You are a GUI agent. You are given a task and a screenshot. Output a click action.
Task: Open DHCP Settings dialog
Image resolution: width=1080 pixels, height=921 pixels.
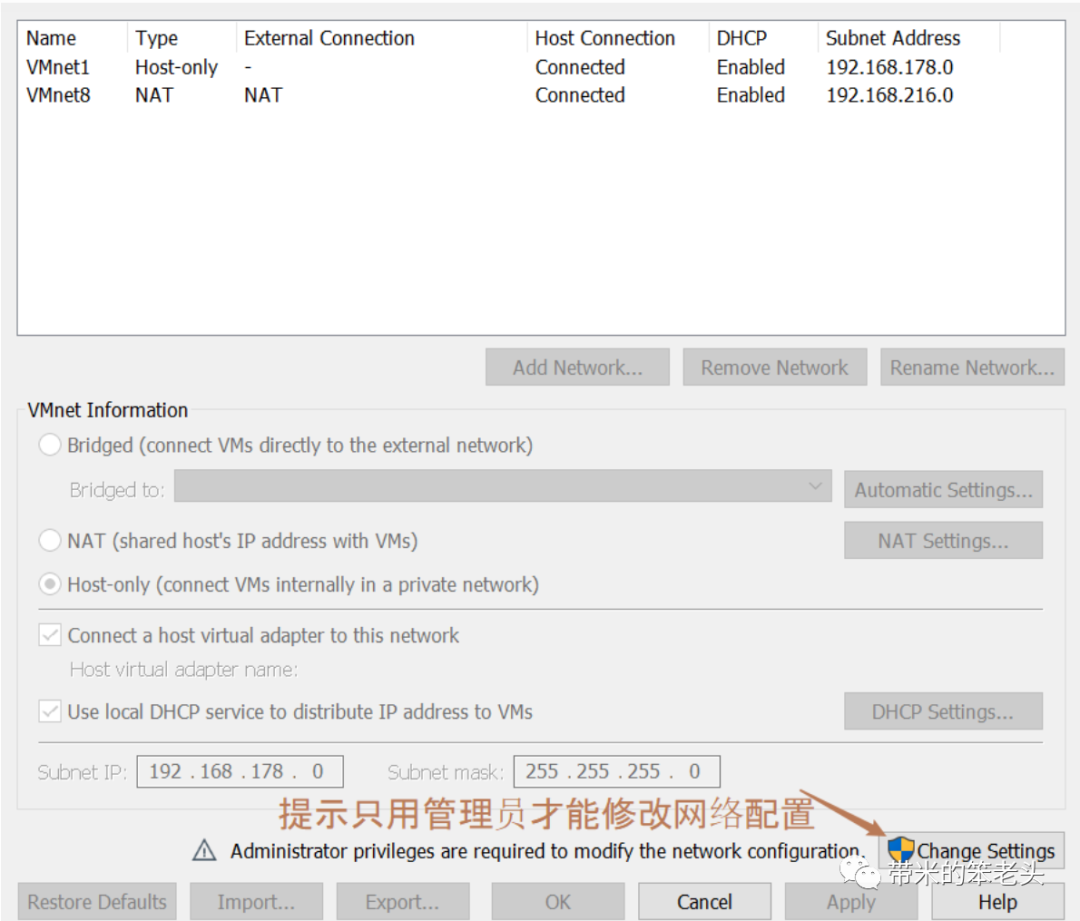pyautogui.click(x=943, y=712)
